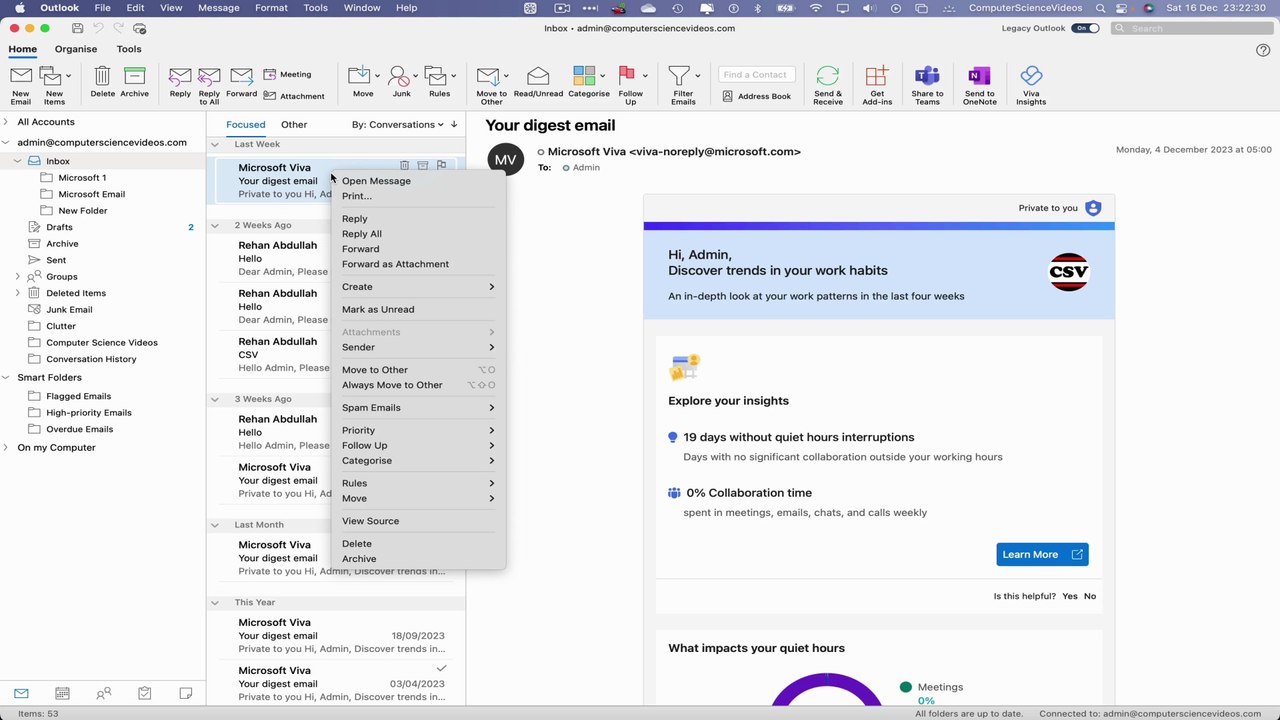This screenshot has width=1280, height=720.
Task: Click Yes for Is this helpful
Action: click(x=1070, y=596)
